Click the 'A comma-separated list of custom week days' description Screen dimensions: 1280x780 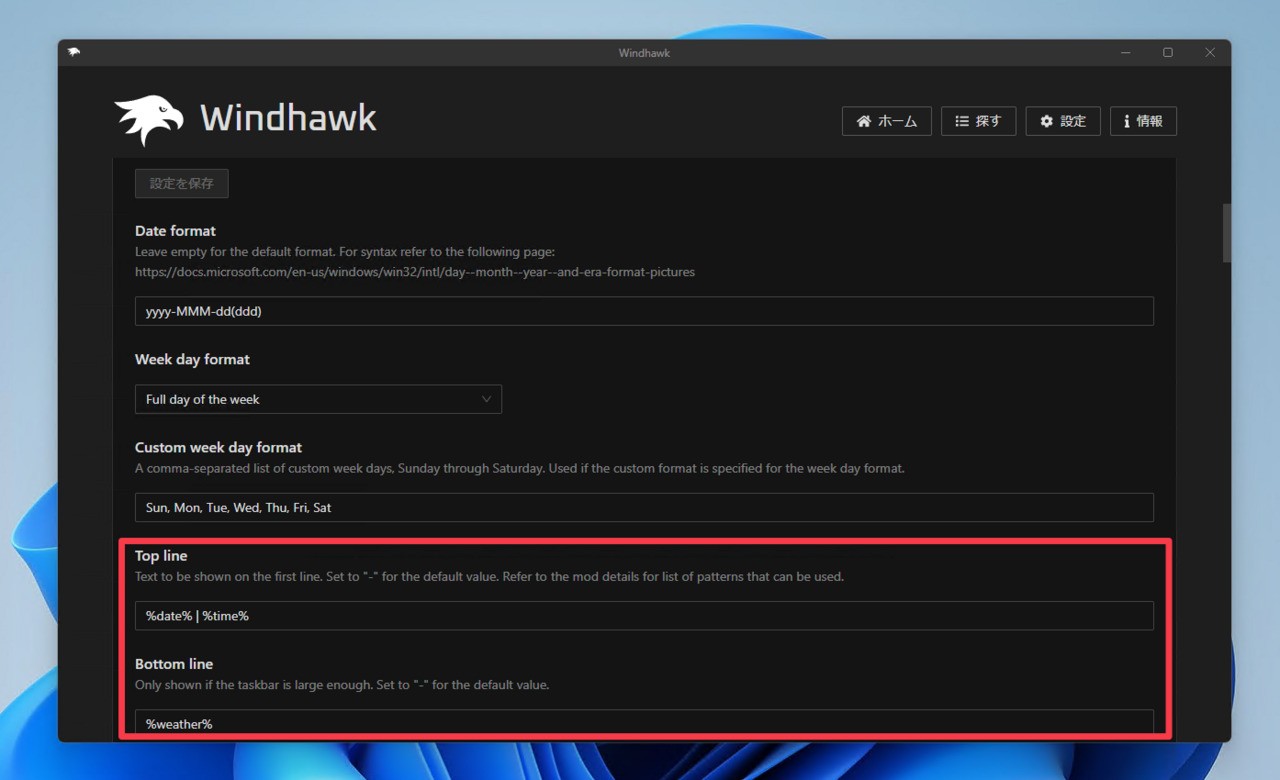click(x=519, y=468)
